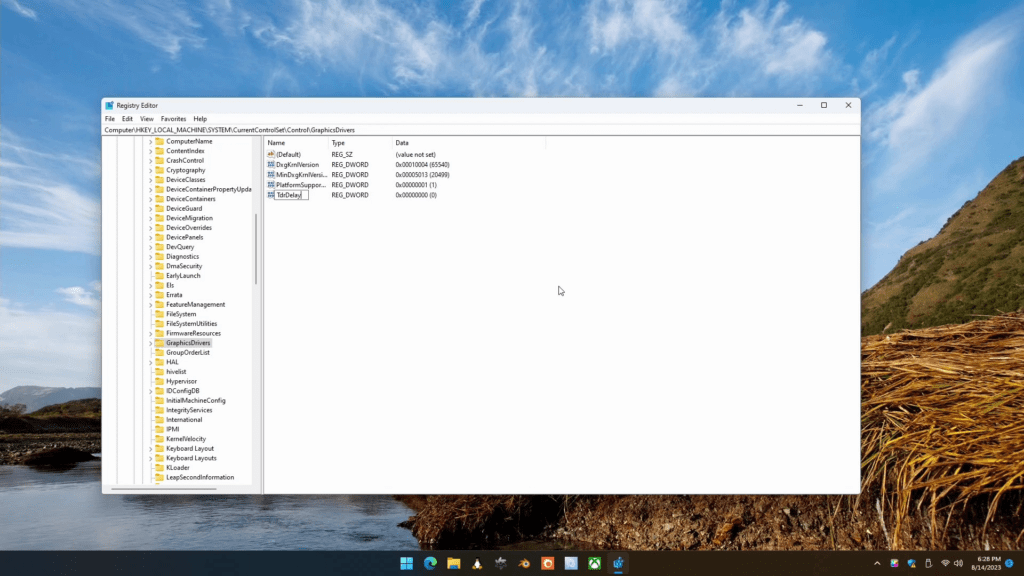The image size is (1024, 576).
Task: Select the IntegrityServices tree key
Action: tap(189, 410)
